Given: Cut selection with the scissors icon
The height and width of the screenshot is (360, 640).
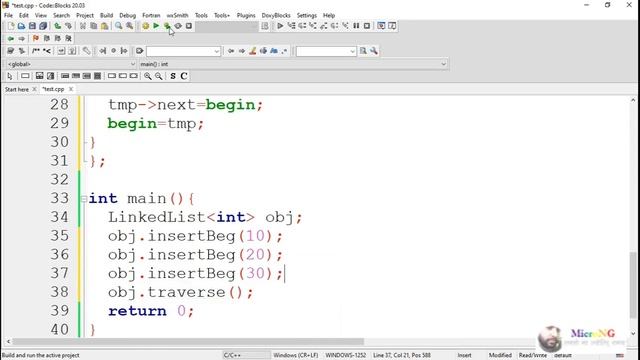Looking at the screenshot, I should pyautogui.click(x=83, y=26).
